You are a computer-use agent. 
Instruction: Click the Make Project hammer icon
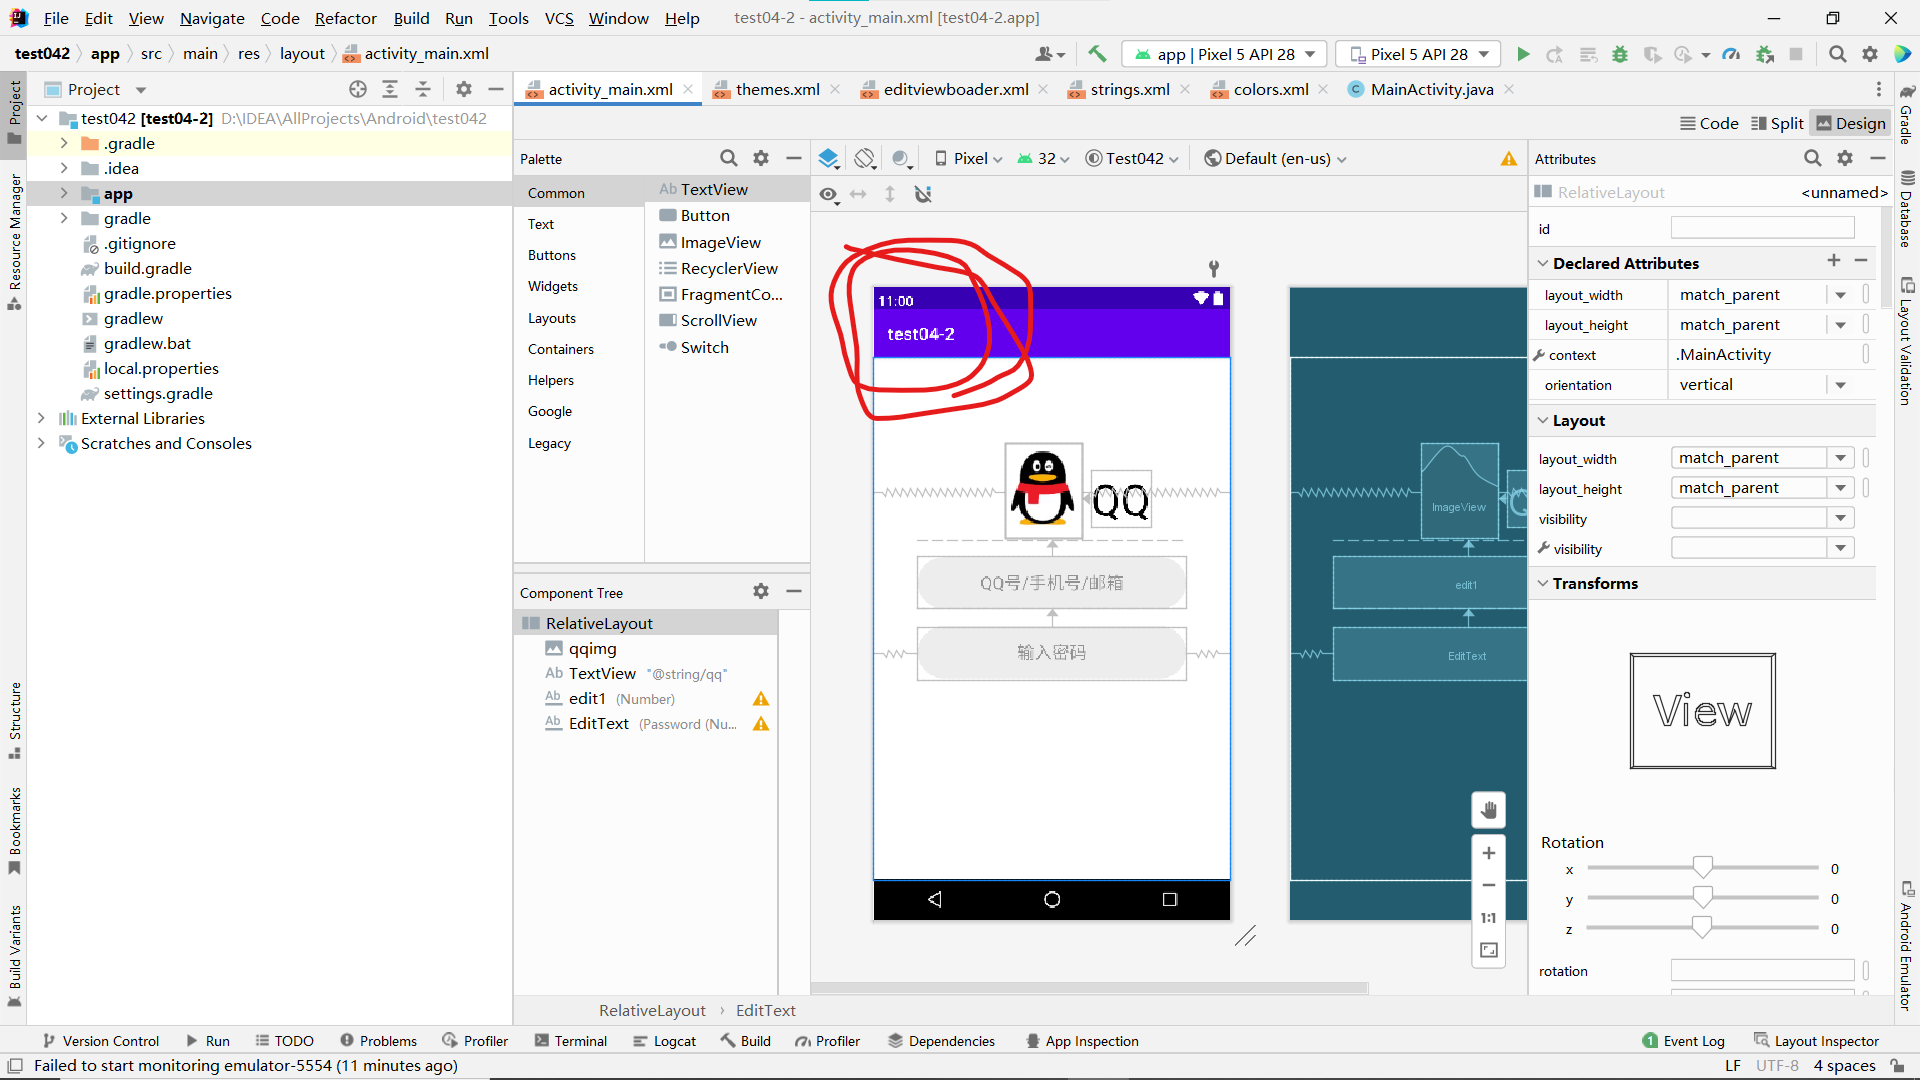tap(1097, 54)
